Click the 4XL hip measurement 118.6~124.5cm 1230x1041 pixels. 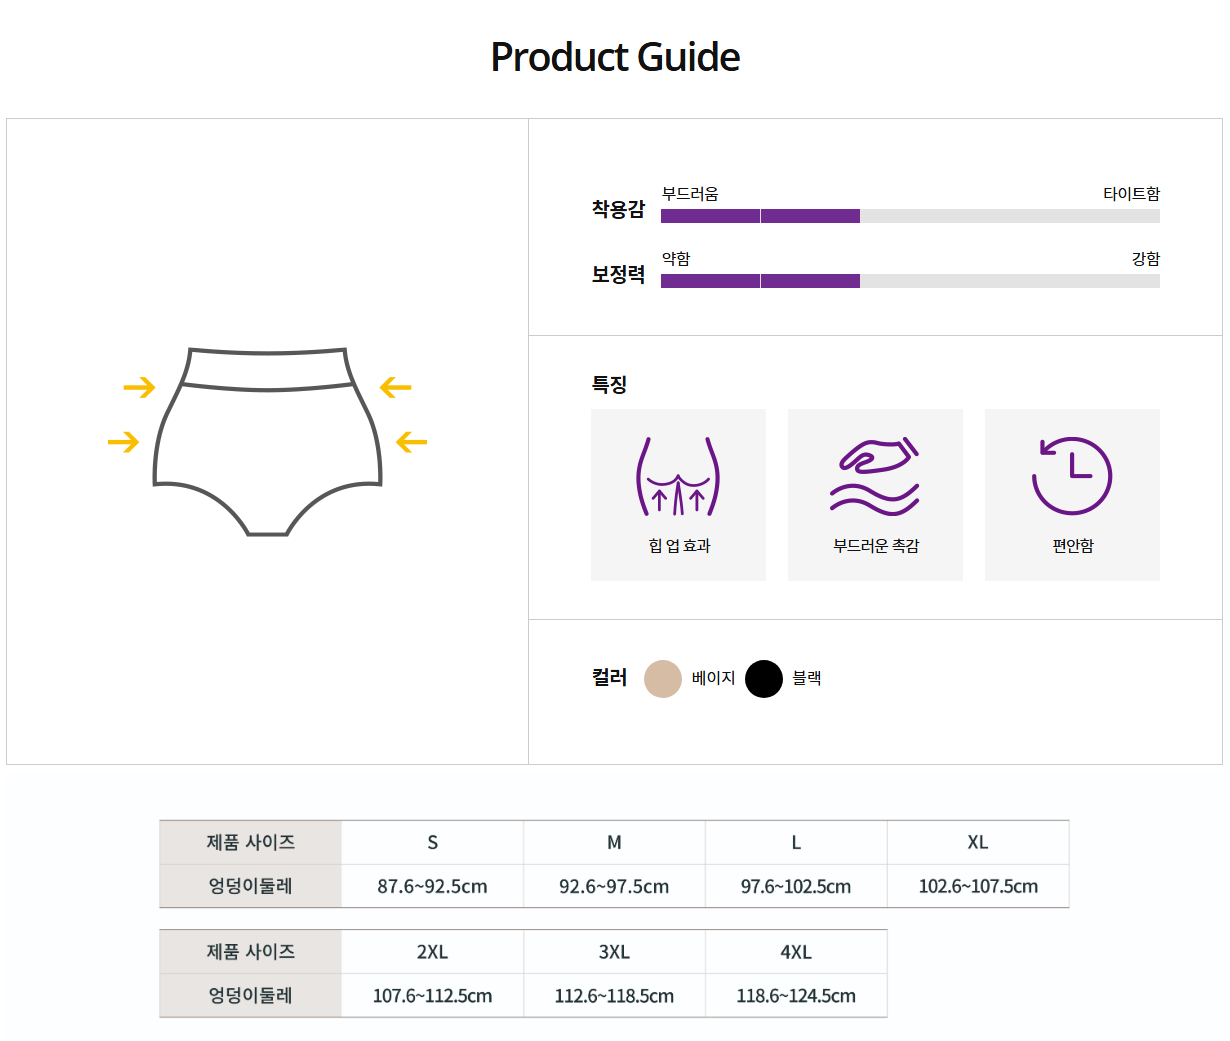[x=796, y=996]
